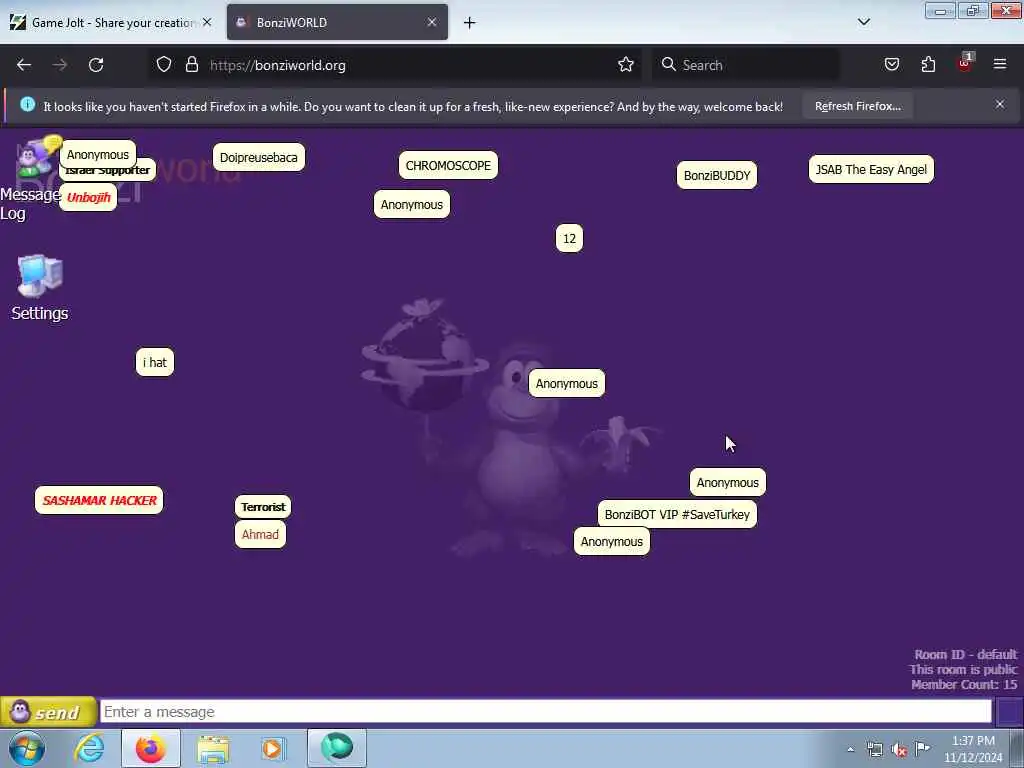1024x768 pixels.
Task: Open the Settings computer icon
Action: point(40,276)
